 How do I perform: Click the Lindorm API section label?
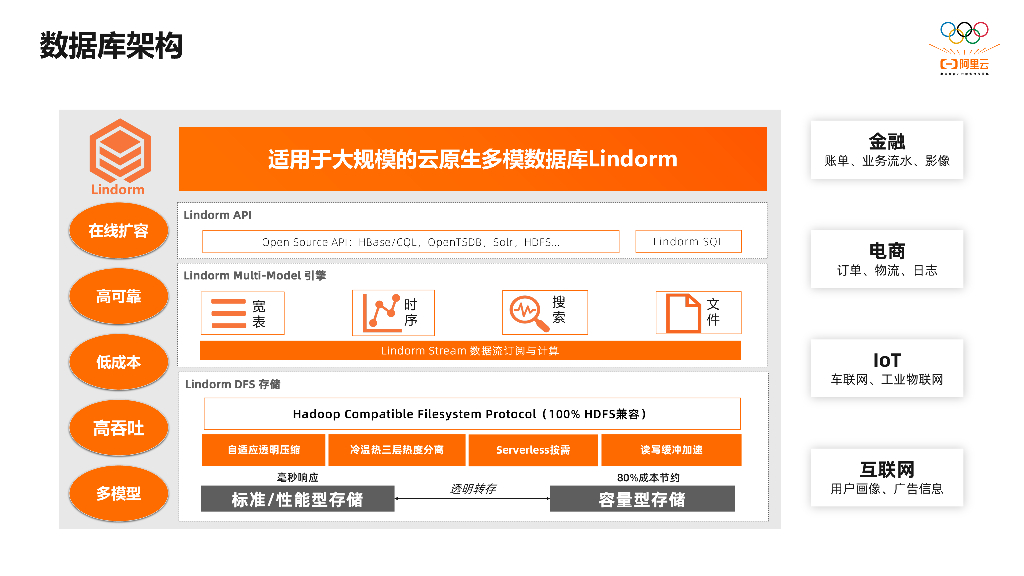217,215
